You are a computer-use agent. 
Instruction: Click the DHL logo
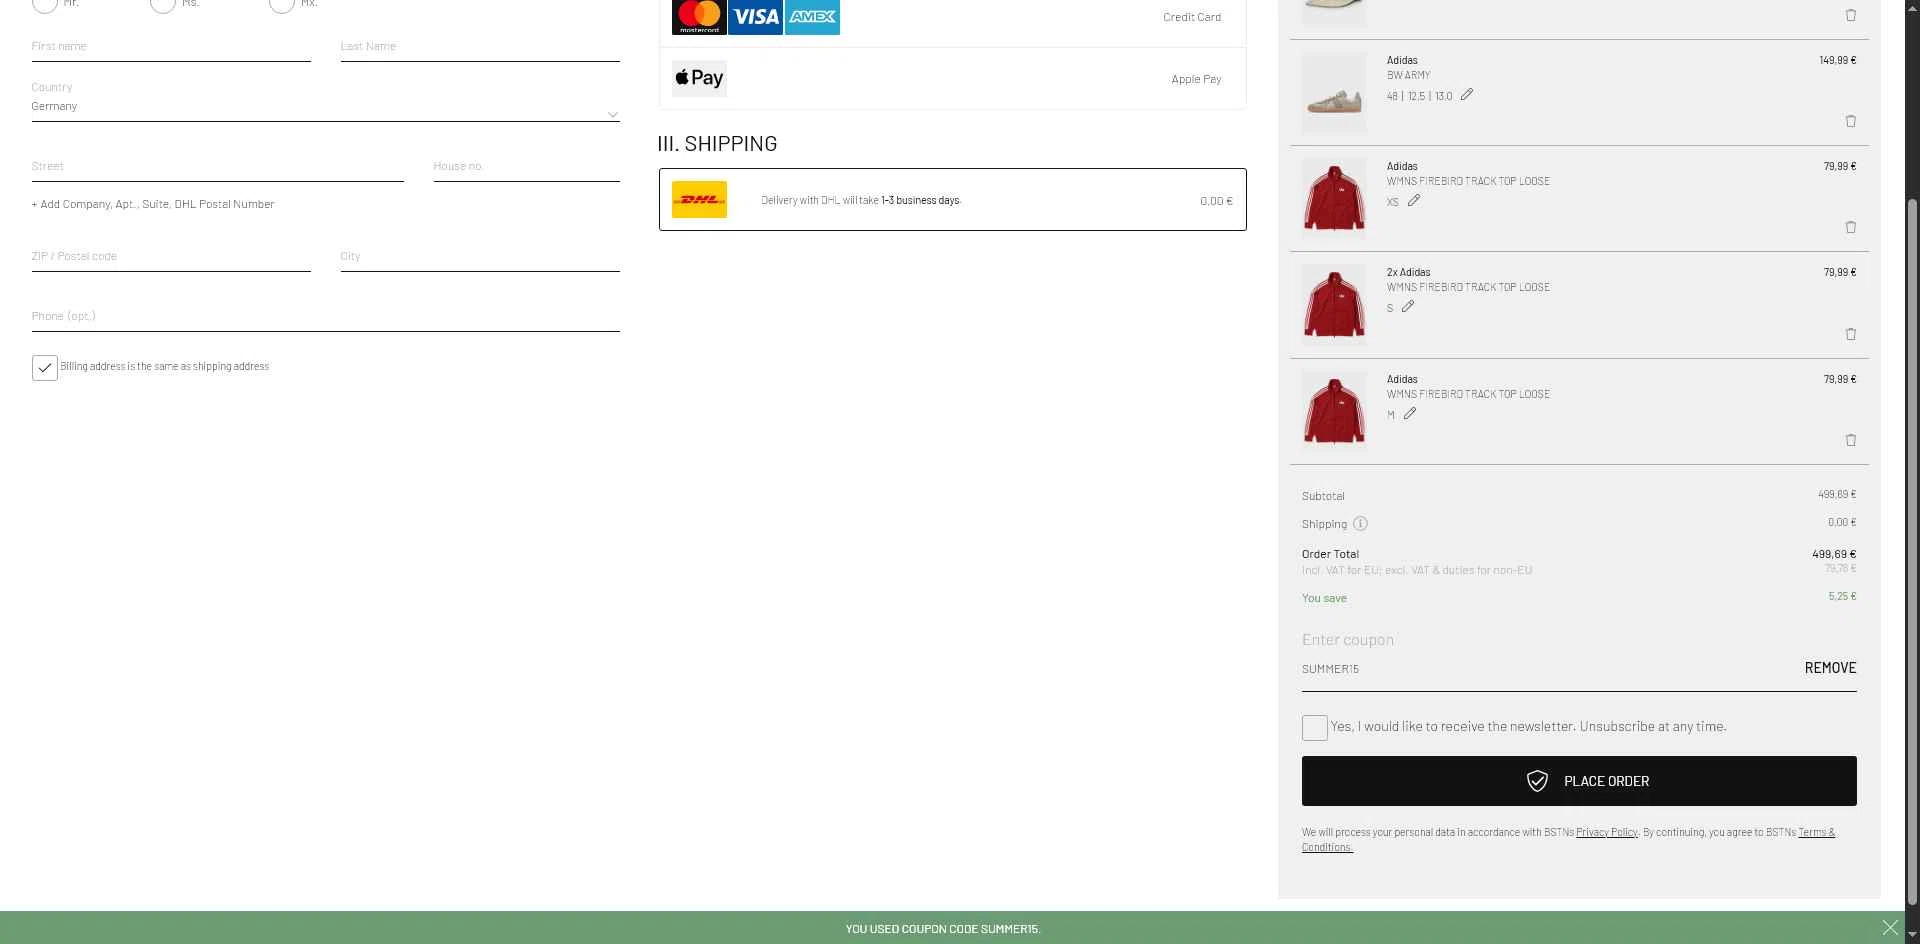click(x=699, y=200)
